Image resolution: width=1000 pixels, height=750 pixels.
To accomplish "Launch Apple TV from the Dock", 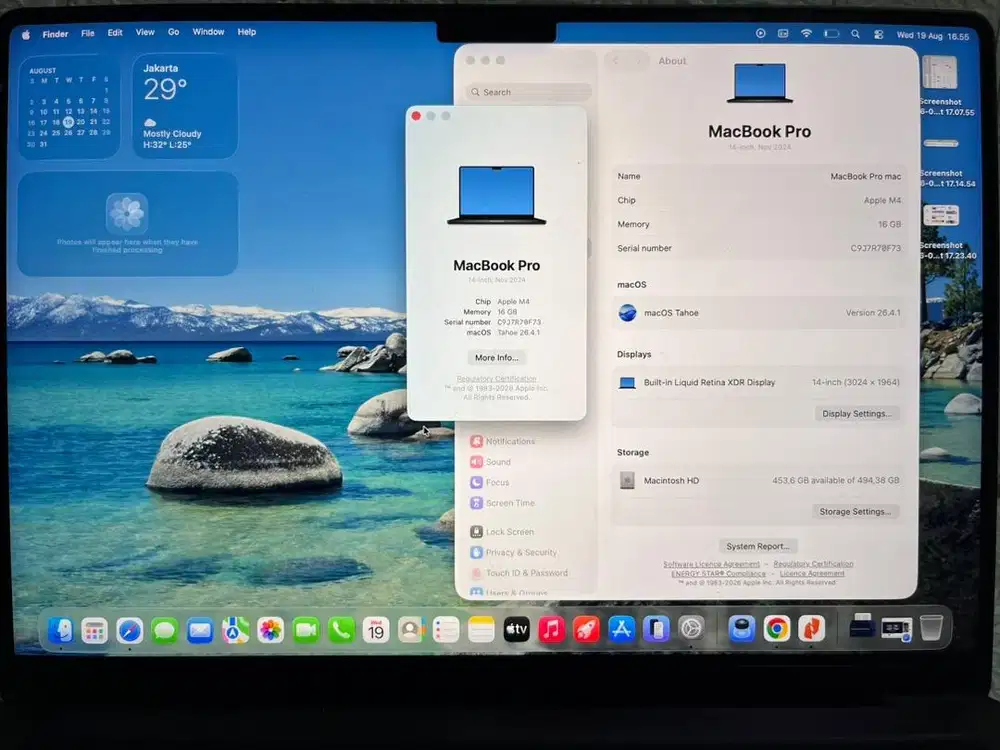I will 517,630.
